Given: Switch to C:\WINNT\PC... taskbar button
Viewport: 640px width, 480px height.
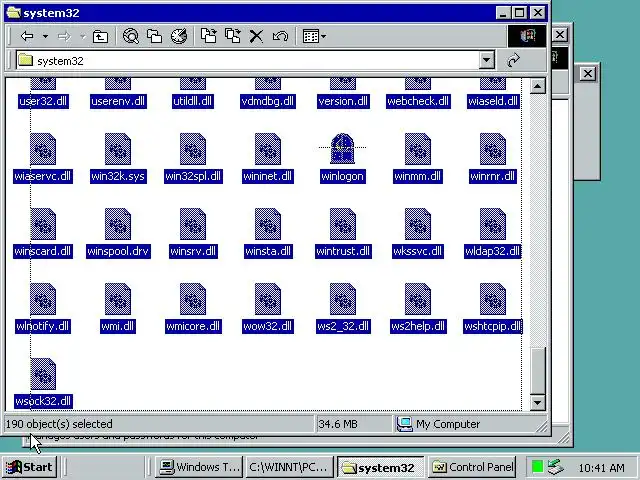Looking at the screenshot, I should tap(289, 467).
